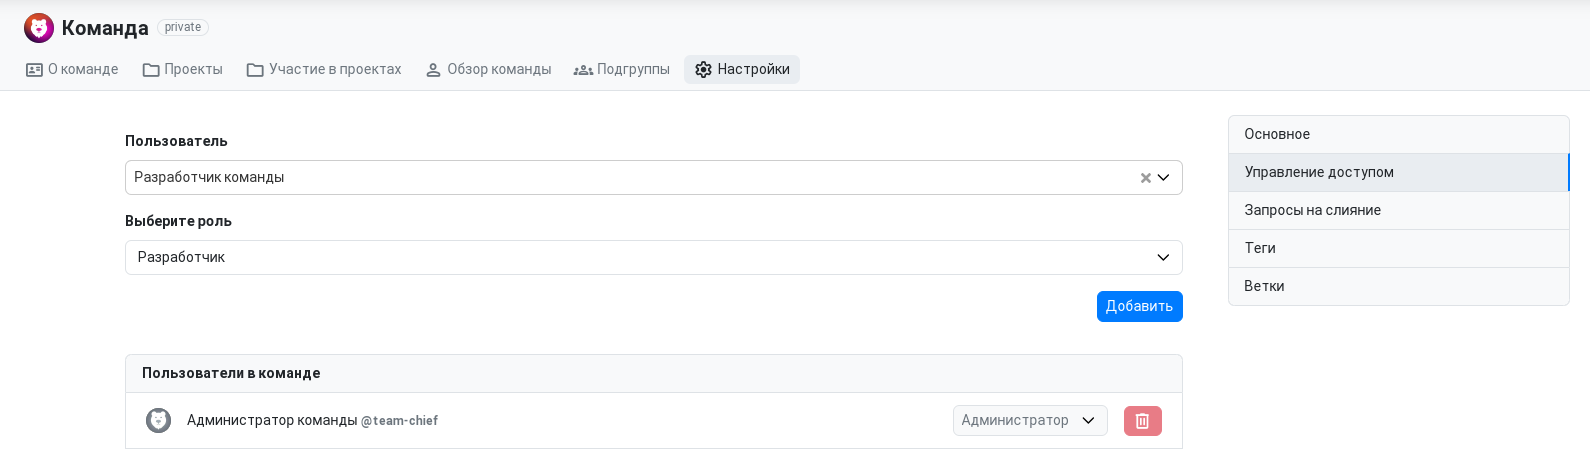Screen dimensions: 1590x472
Task: Open the Администратор role dropdown in the user row
Action: [x=1030, y=421]
